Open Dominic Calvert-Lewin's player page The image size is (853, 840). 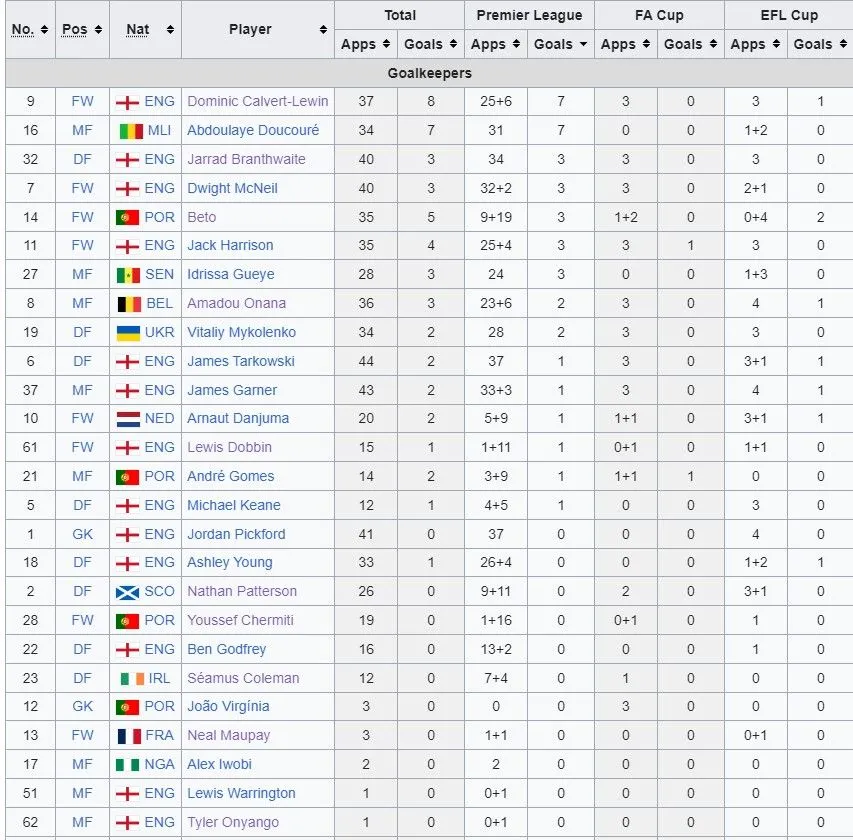258,101
